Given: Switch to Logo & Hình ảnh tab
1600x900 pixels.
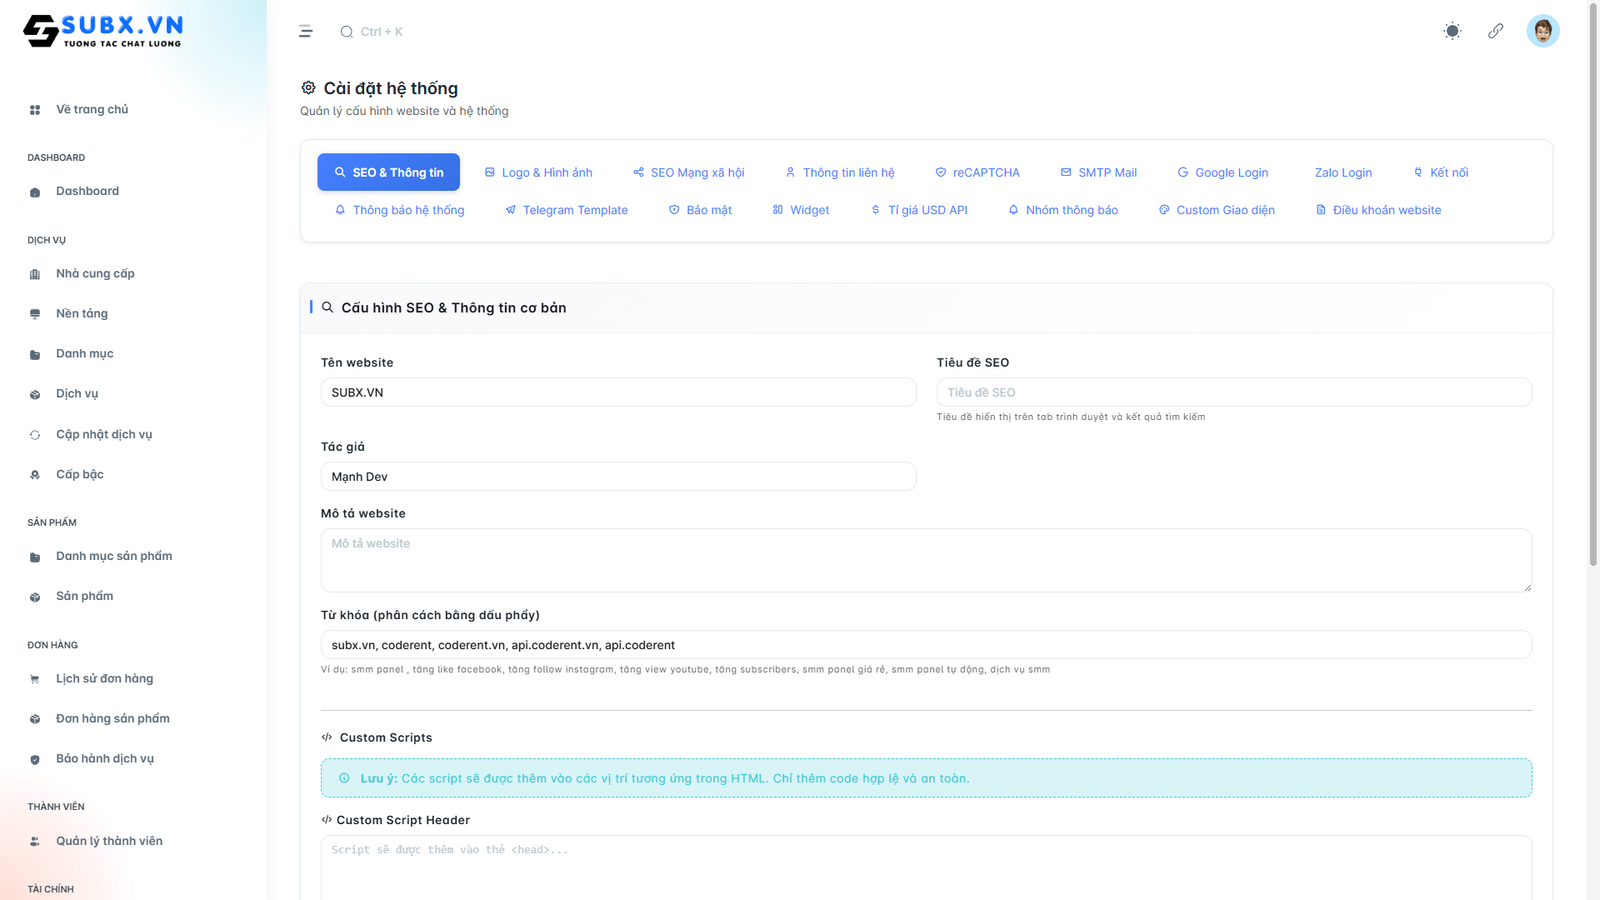Looking at the screenshot, I should point(538,172).
